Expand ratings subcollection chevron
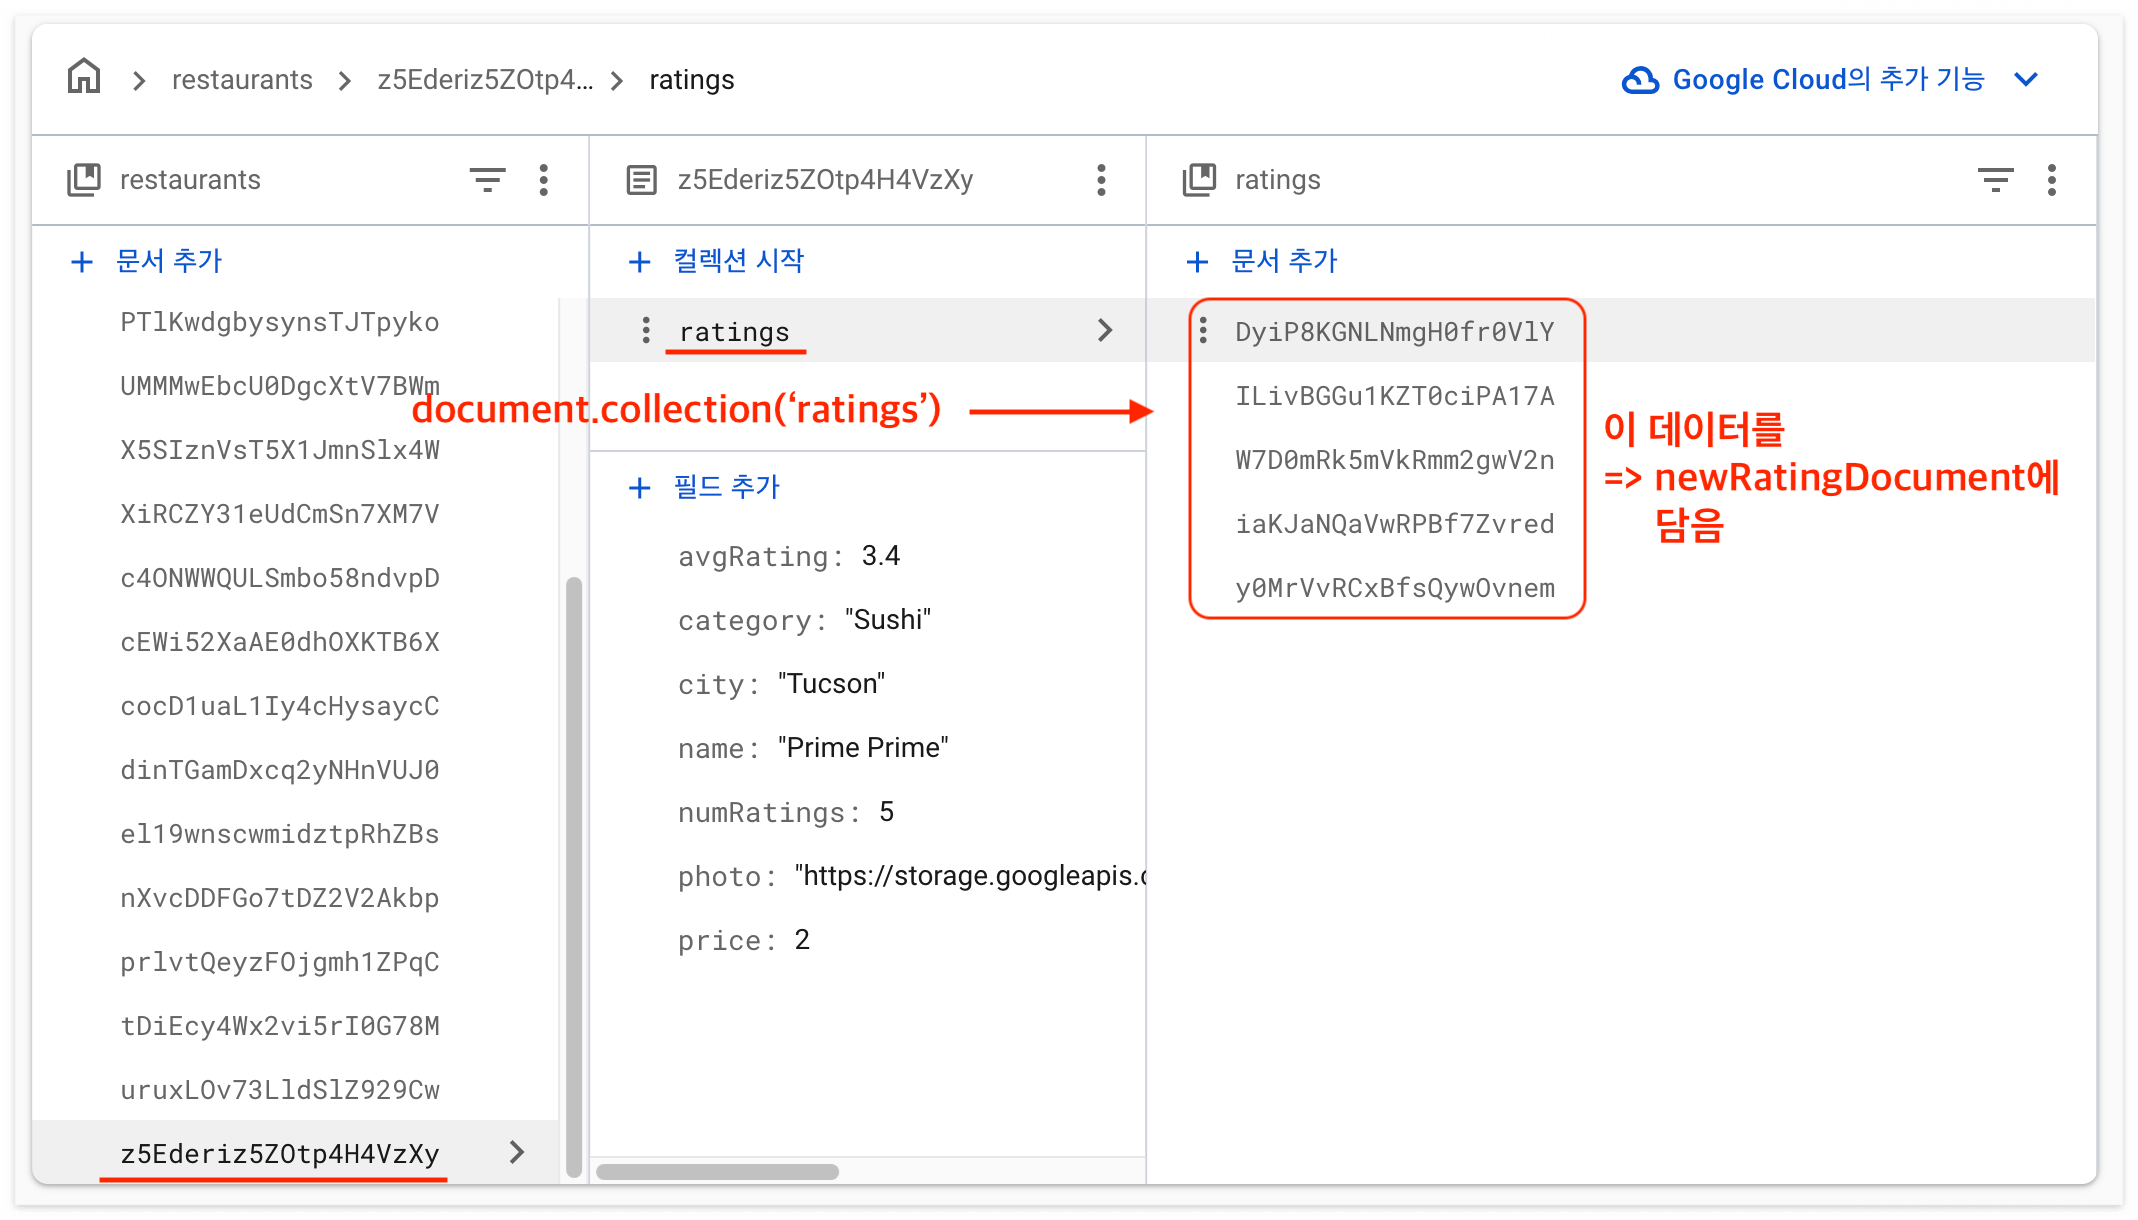This screenshot has height=1220, width=2138. (1105, 330)
